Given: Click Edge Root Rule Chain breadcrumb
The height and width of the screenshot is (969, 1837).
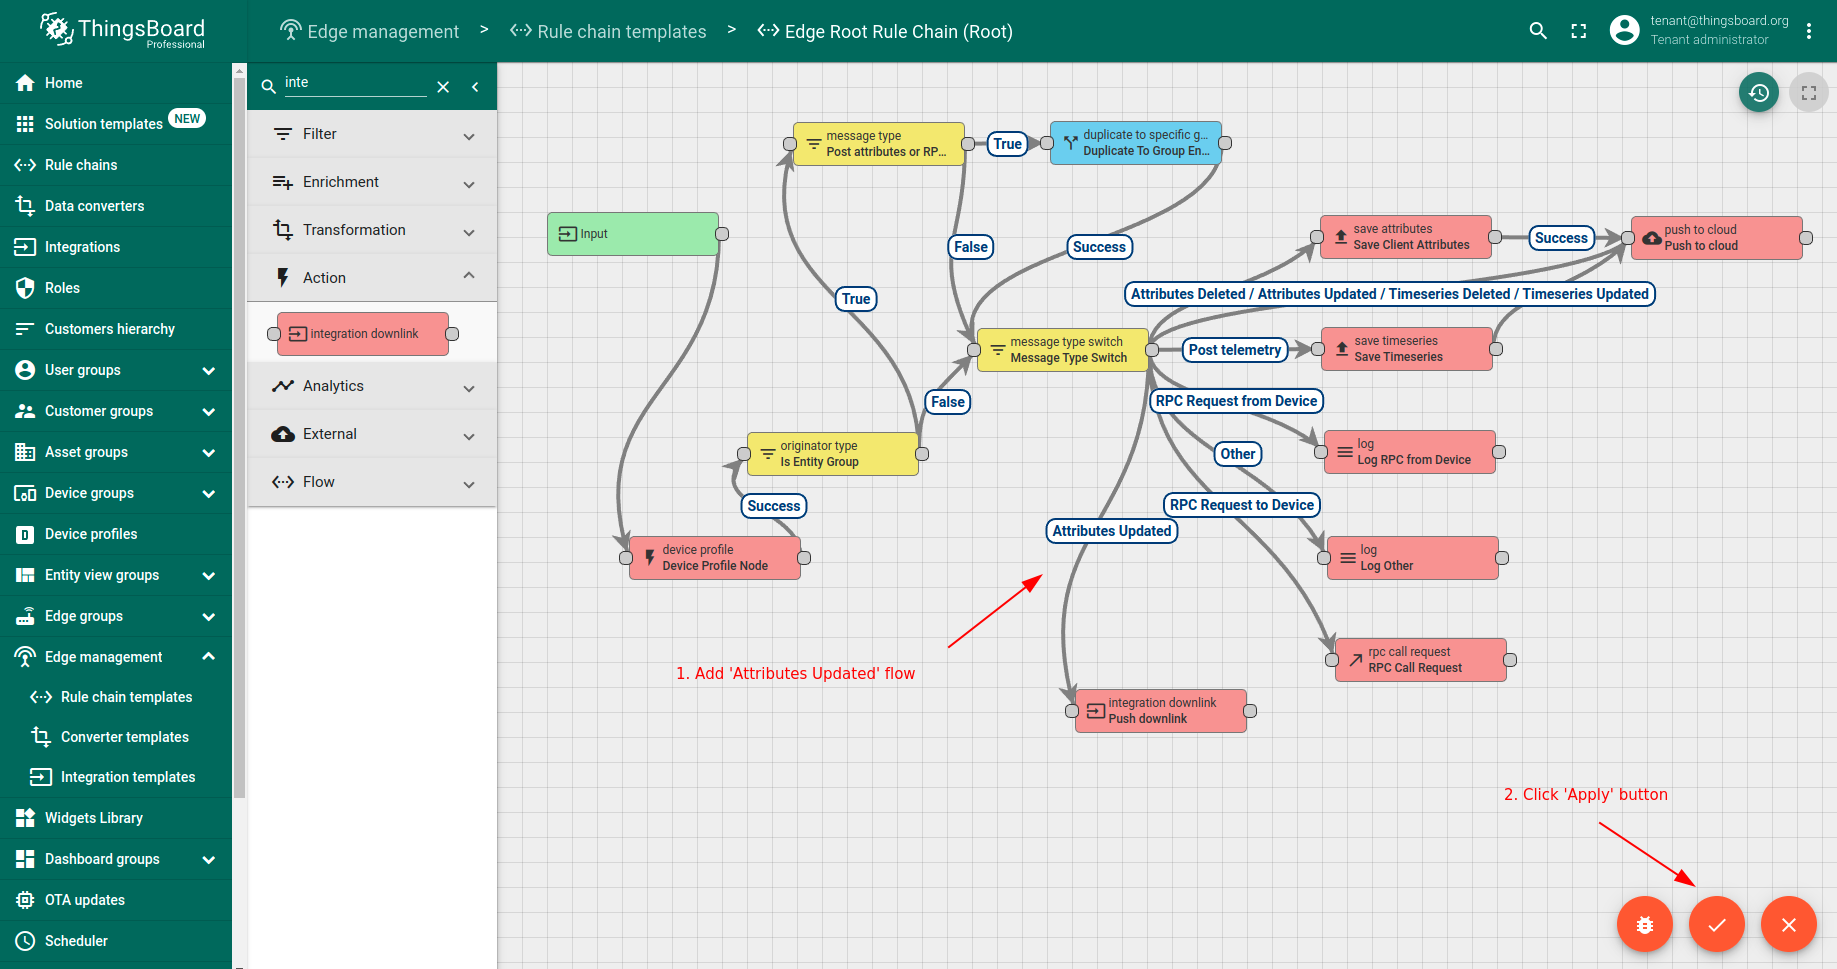Looking at the screenshot, I should 885,31.
